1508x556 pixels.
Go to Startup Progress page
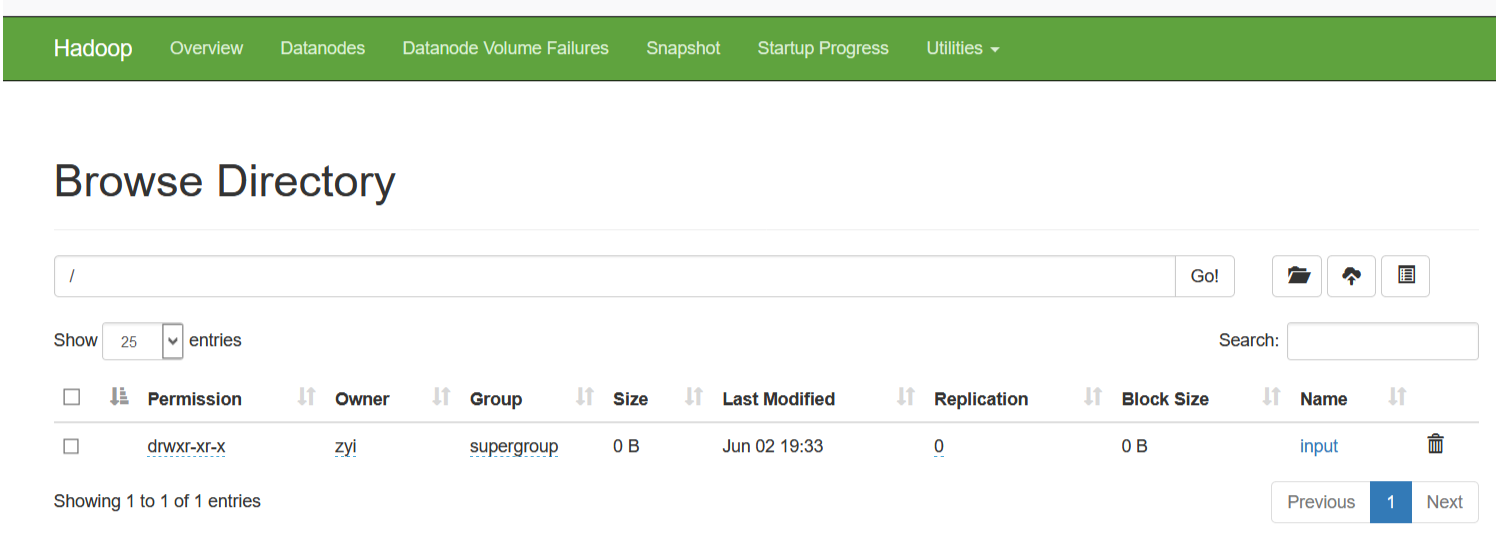click(823, 48)
